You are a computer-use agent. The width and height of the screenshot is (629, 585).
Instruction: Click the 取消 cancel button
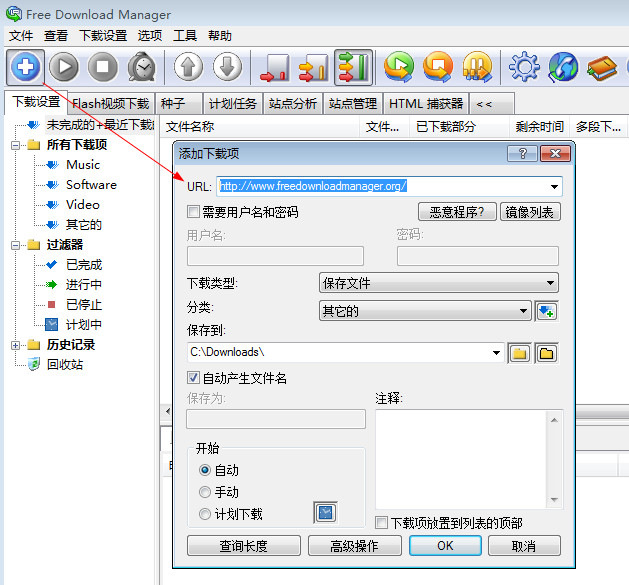[524, 546]
